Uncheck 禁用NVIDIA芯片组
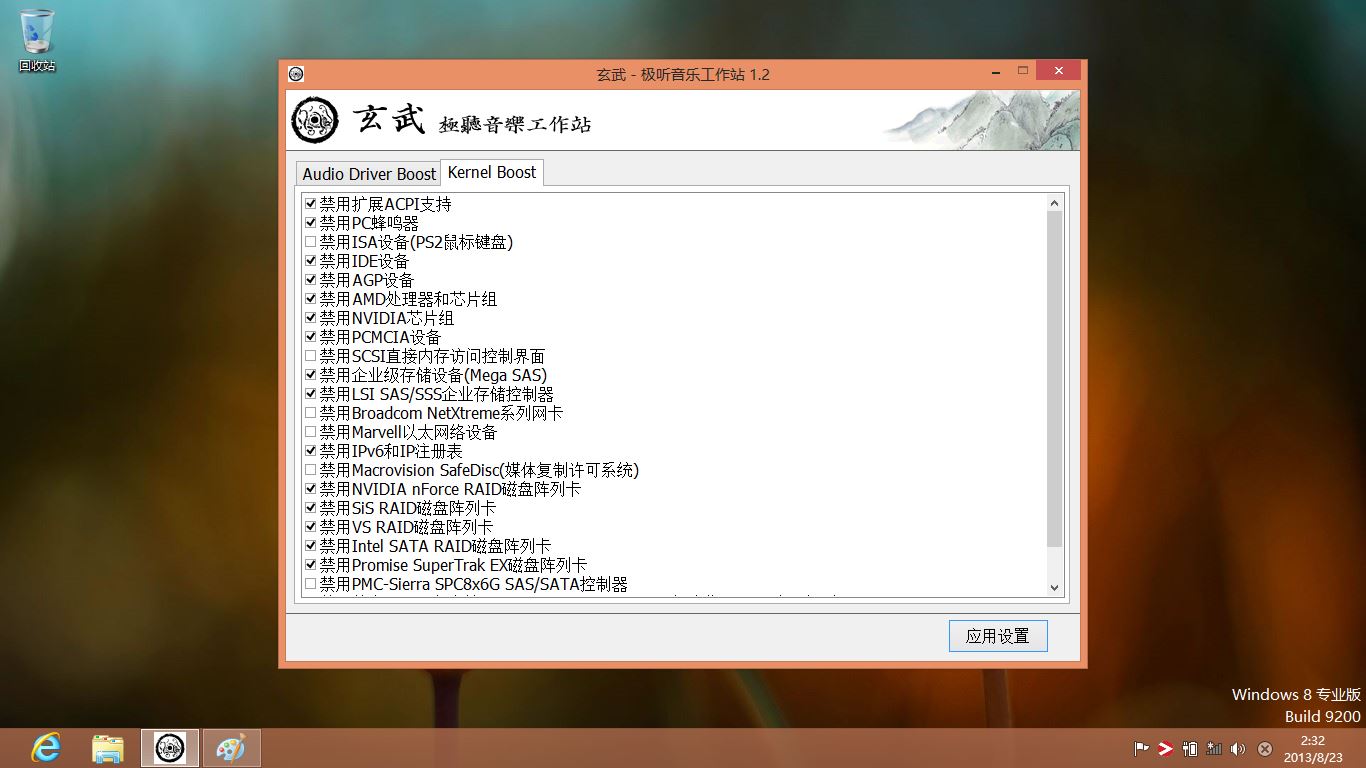This screenshot has height=768, width=1366. pyautogui.click(x=311, y=318)
